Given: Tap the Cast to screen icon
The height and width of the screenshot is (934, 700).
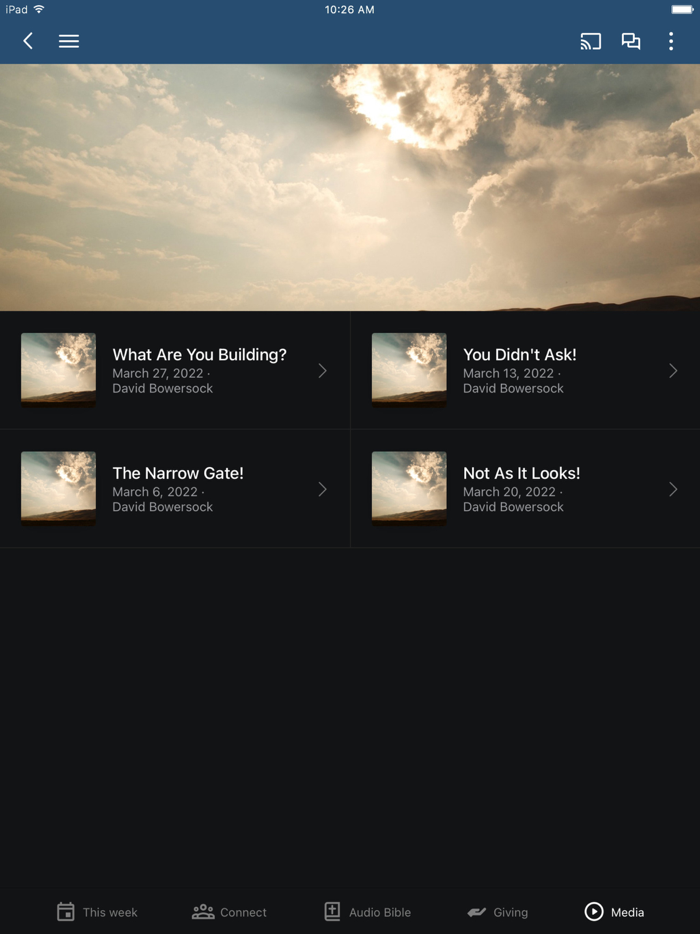Looking at the screenshot, I should [x=590, y=41].
